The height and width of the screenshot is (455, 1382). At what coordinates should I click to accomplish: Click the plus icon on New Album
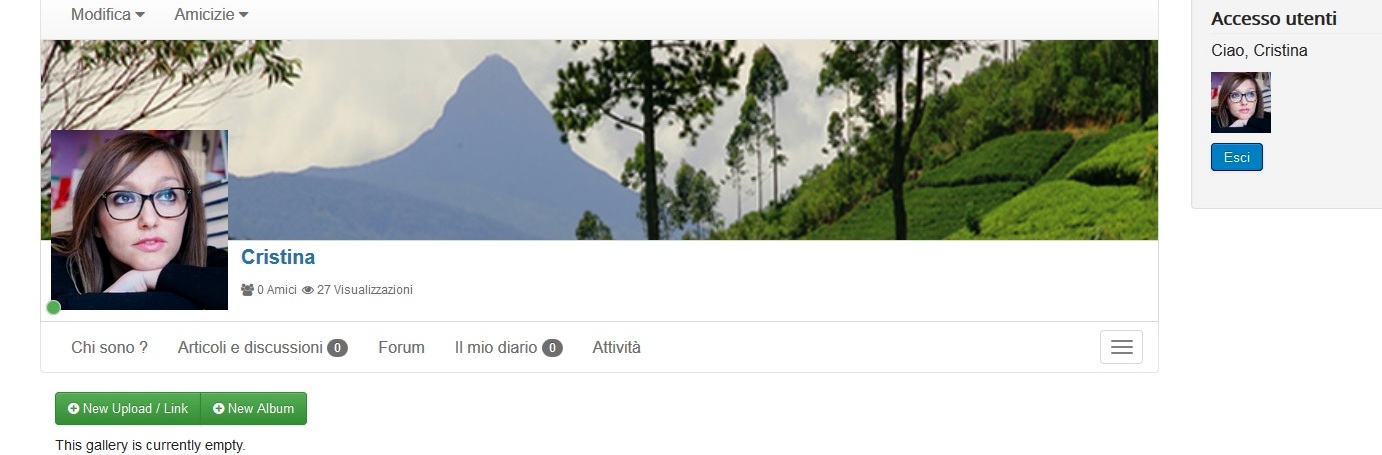[218, 409]
